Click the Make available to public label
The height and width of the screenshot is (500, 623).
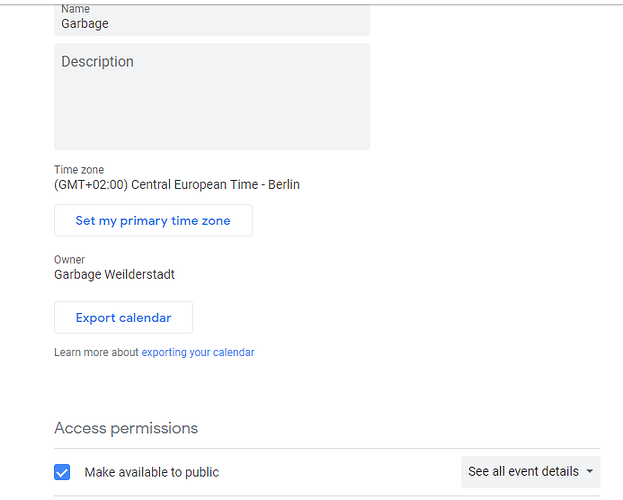click(x=152, y=472)
